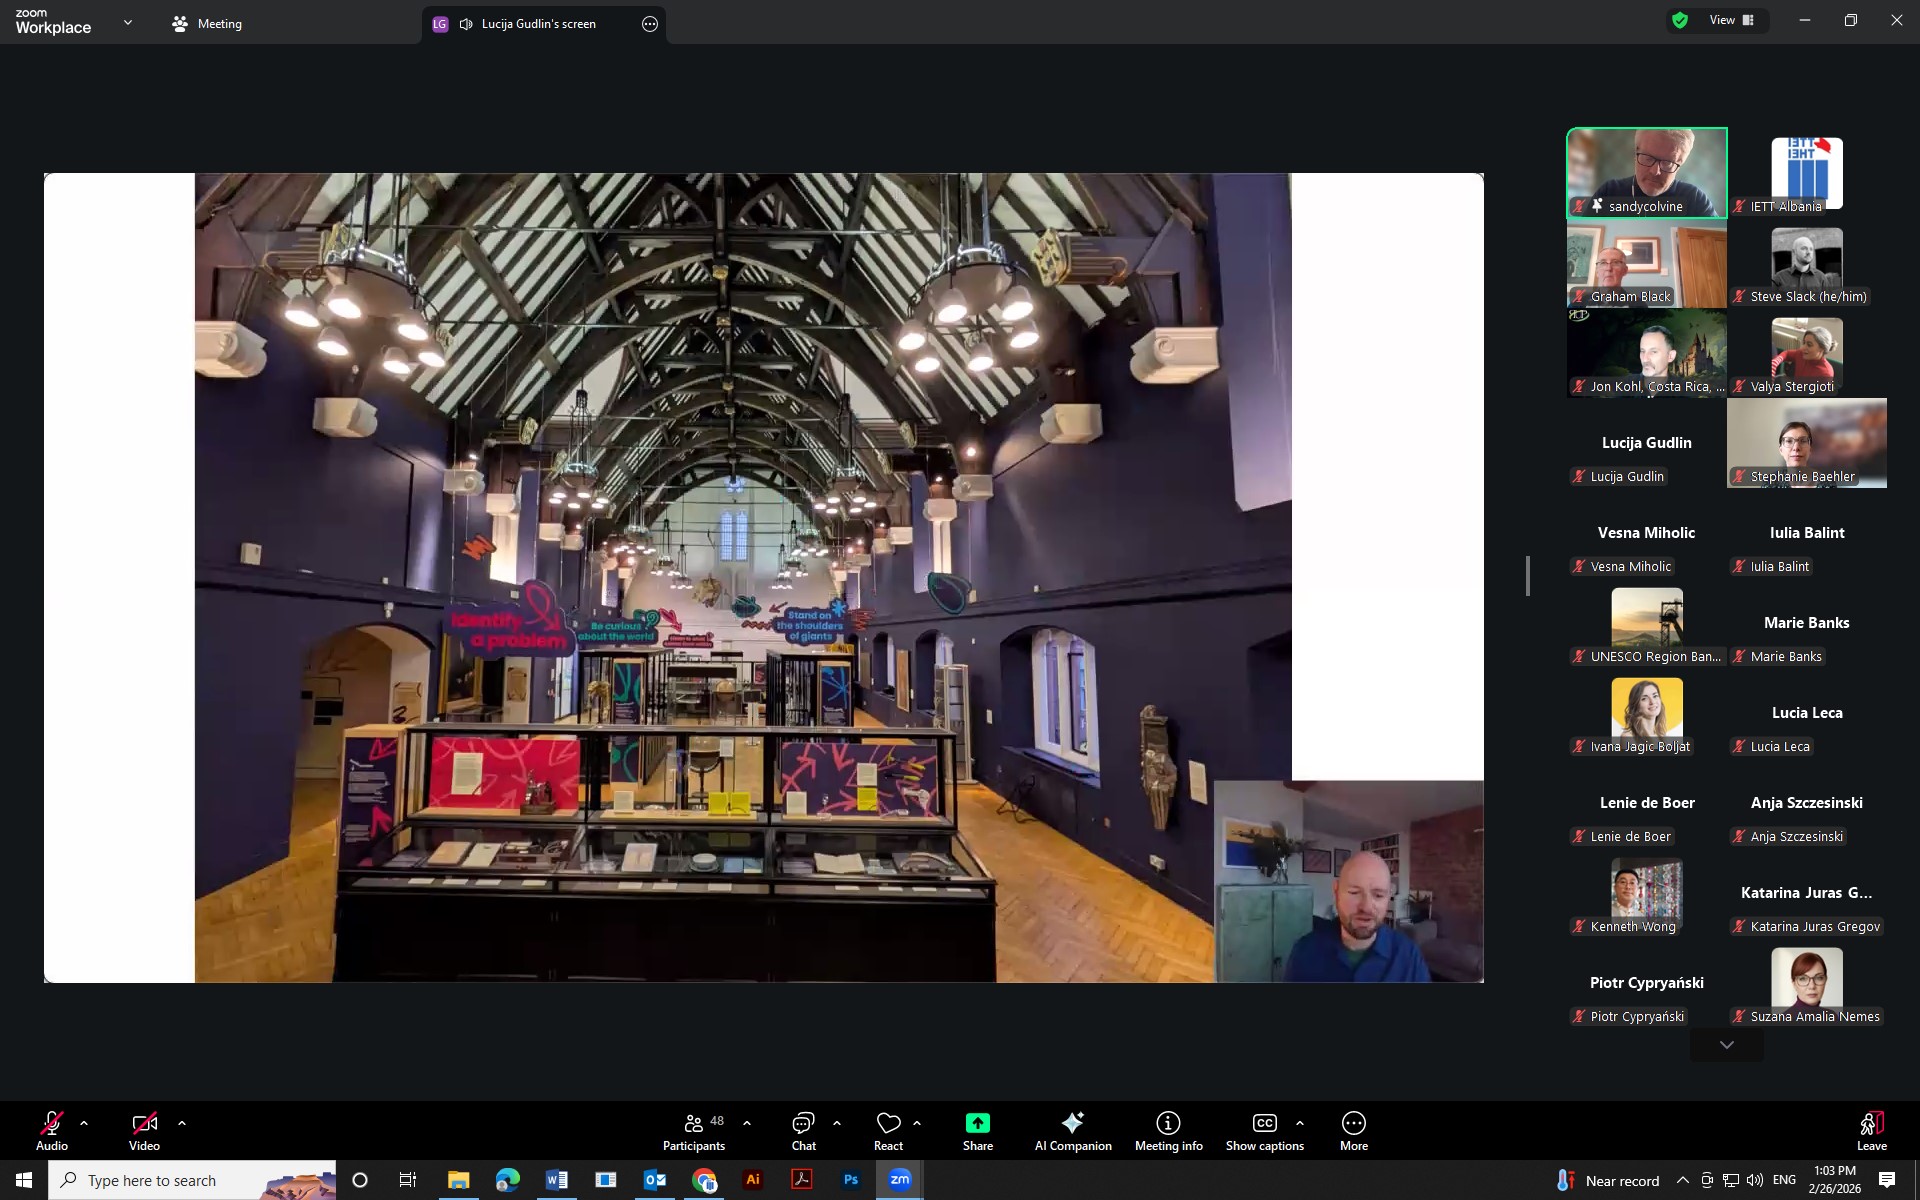Select sandycolvine's video thumbnail
Screen dimensions: 1920x1200
click(1646, 170)
